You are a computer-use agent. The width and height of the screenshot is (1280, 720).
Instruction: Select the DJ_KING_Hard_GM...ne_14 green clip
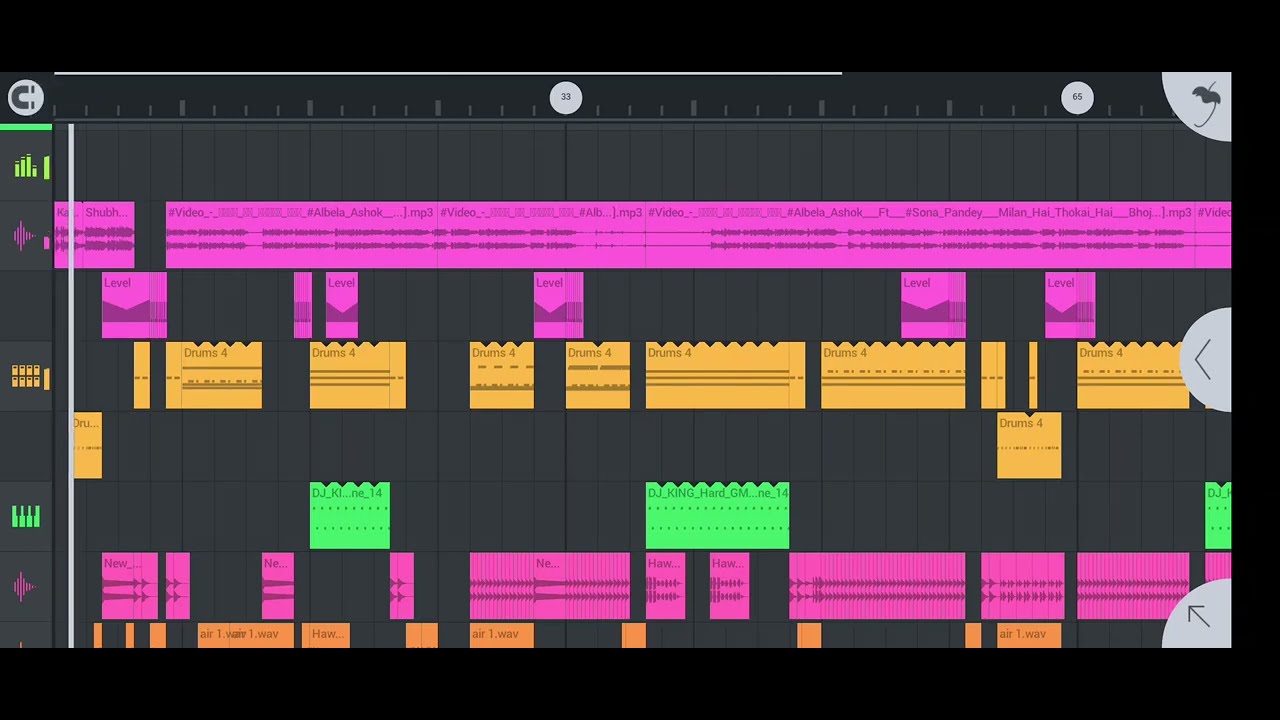717,515
